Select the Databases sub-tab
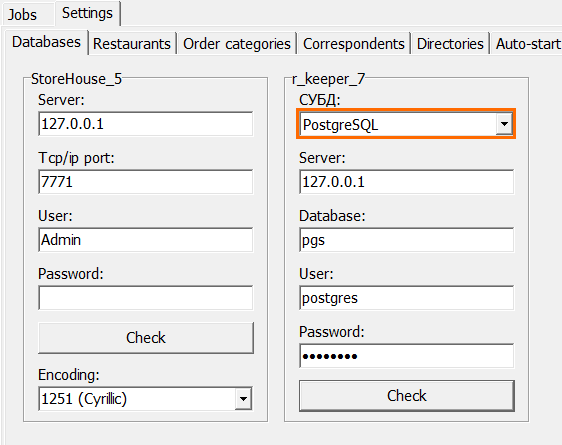Image resolution: width=562 pixels, height=445 pixels. tap(46, 42)
